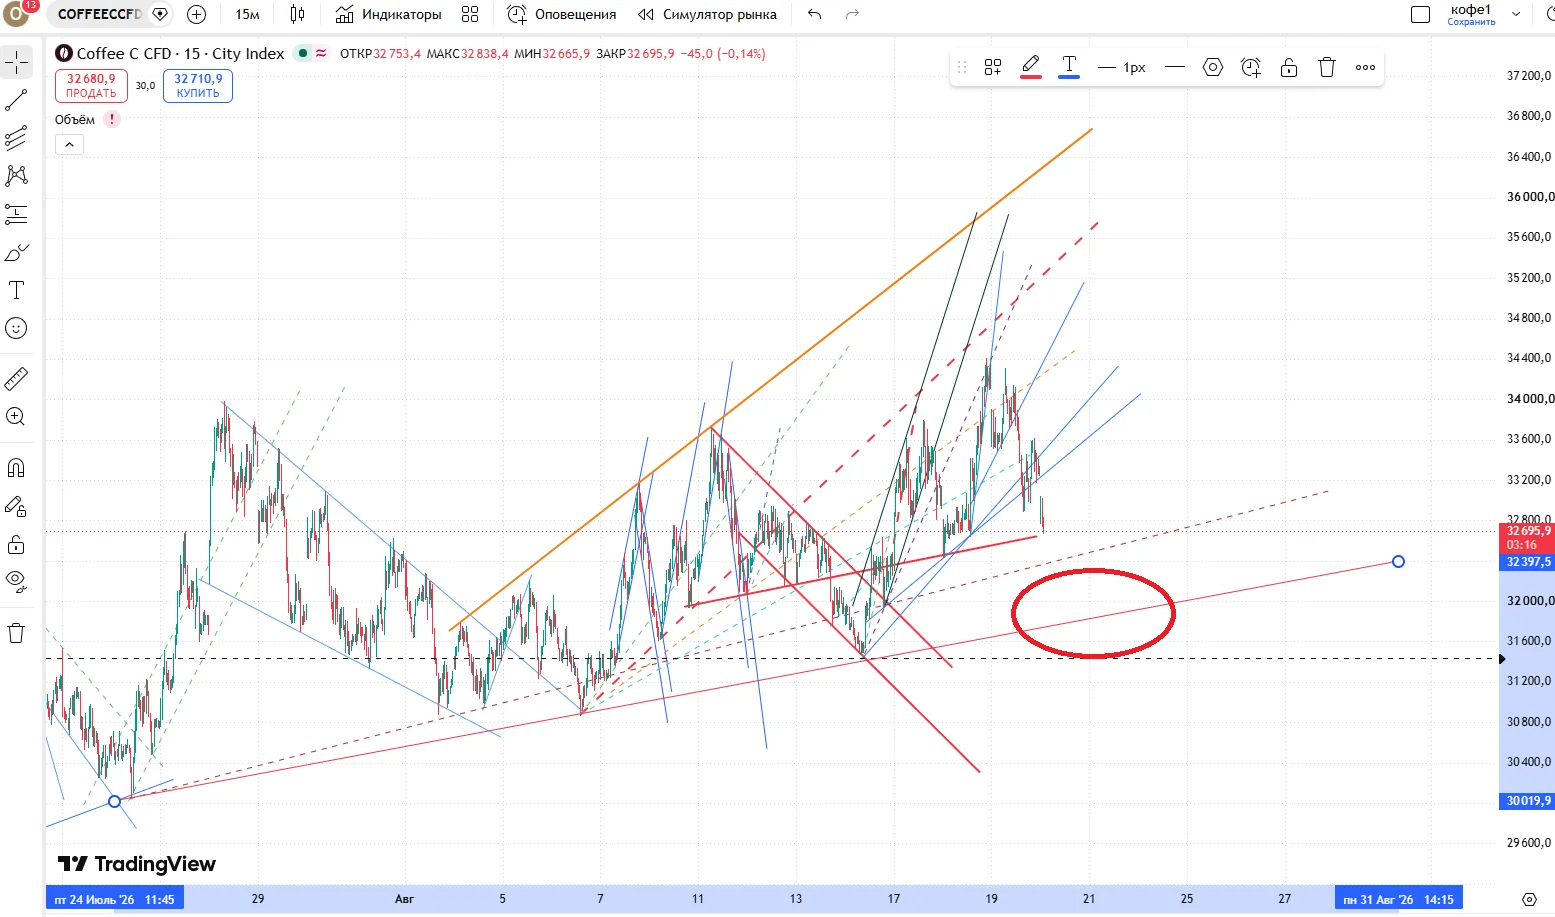This screenshot has width=1555, height=917.
Task: Open the Fibonacci and pitchfork tools
Action: coord(16,139)
